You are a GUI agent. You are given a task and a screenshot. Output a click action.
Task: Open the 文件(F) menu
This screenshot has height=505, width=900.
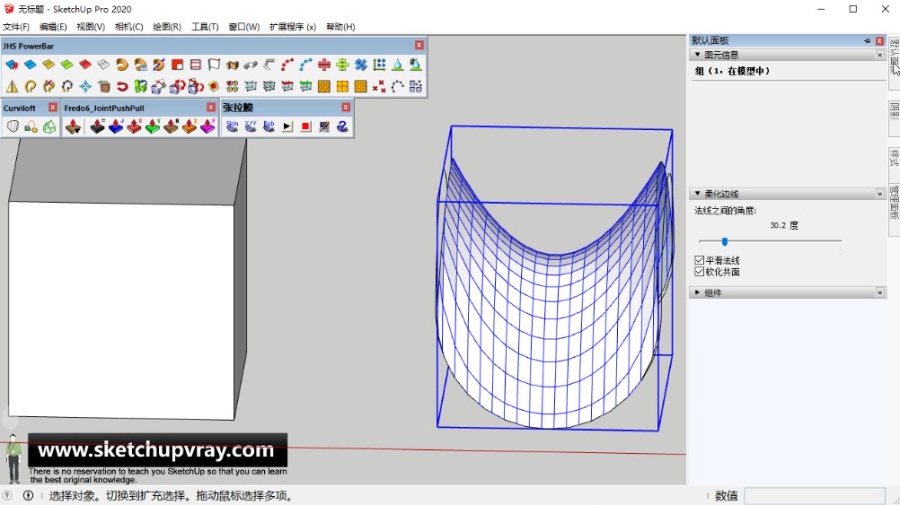[x=16, y=27]
